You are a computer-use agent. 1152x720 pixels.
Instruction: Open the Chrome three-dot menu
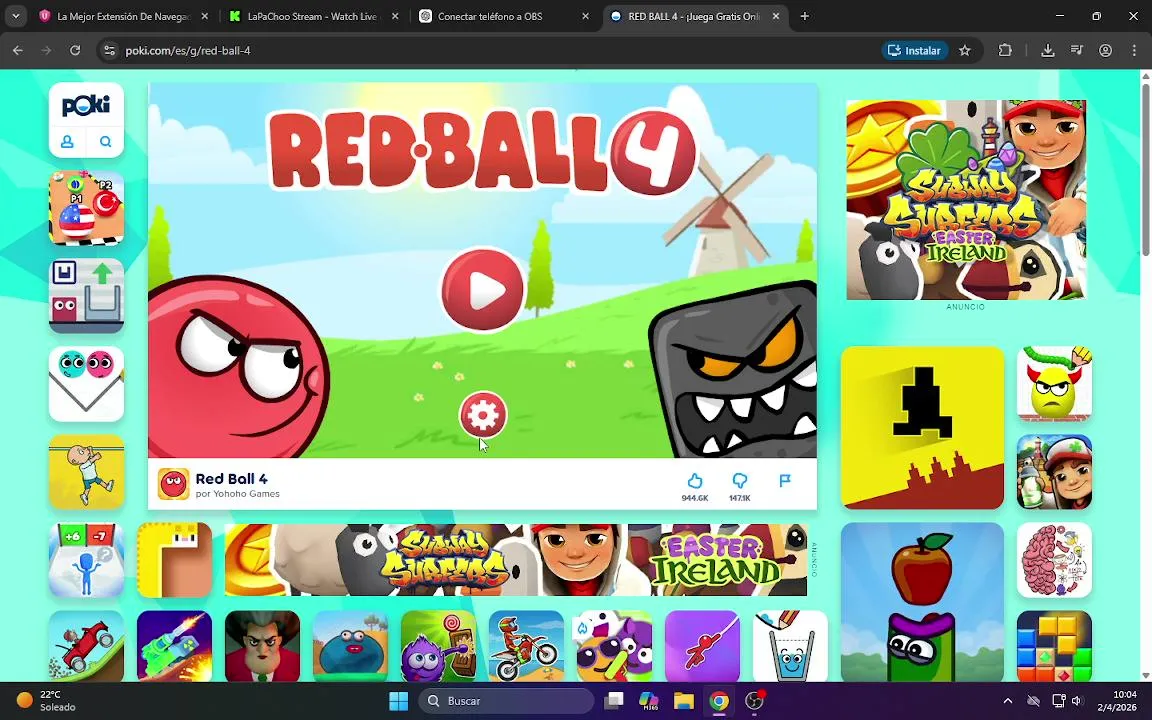[x=1134, y=51]
